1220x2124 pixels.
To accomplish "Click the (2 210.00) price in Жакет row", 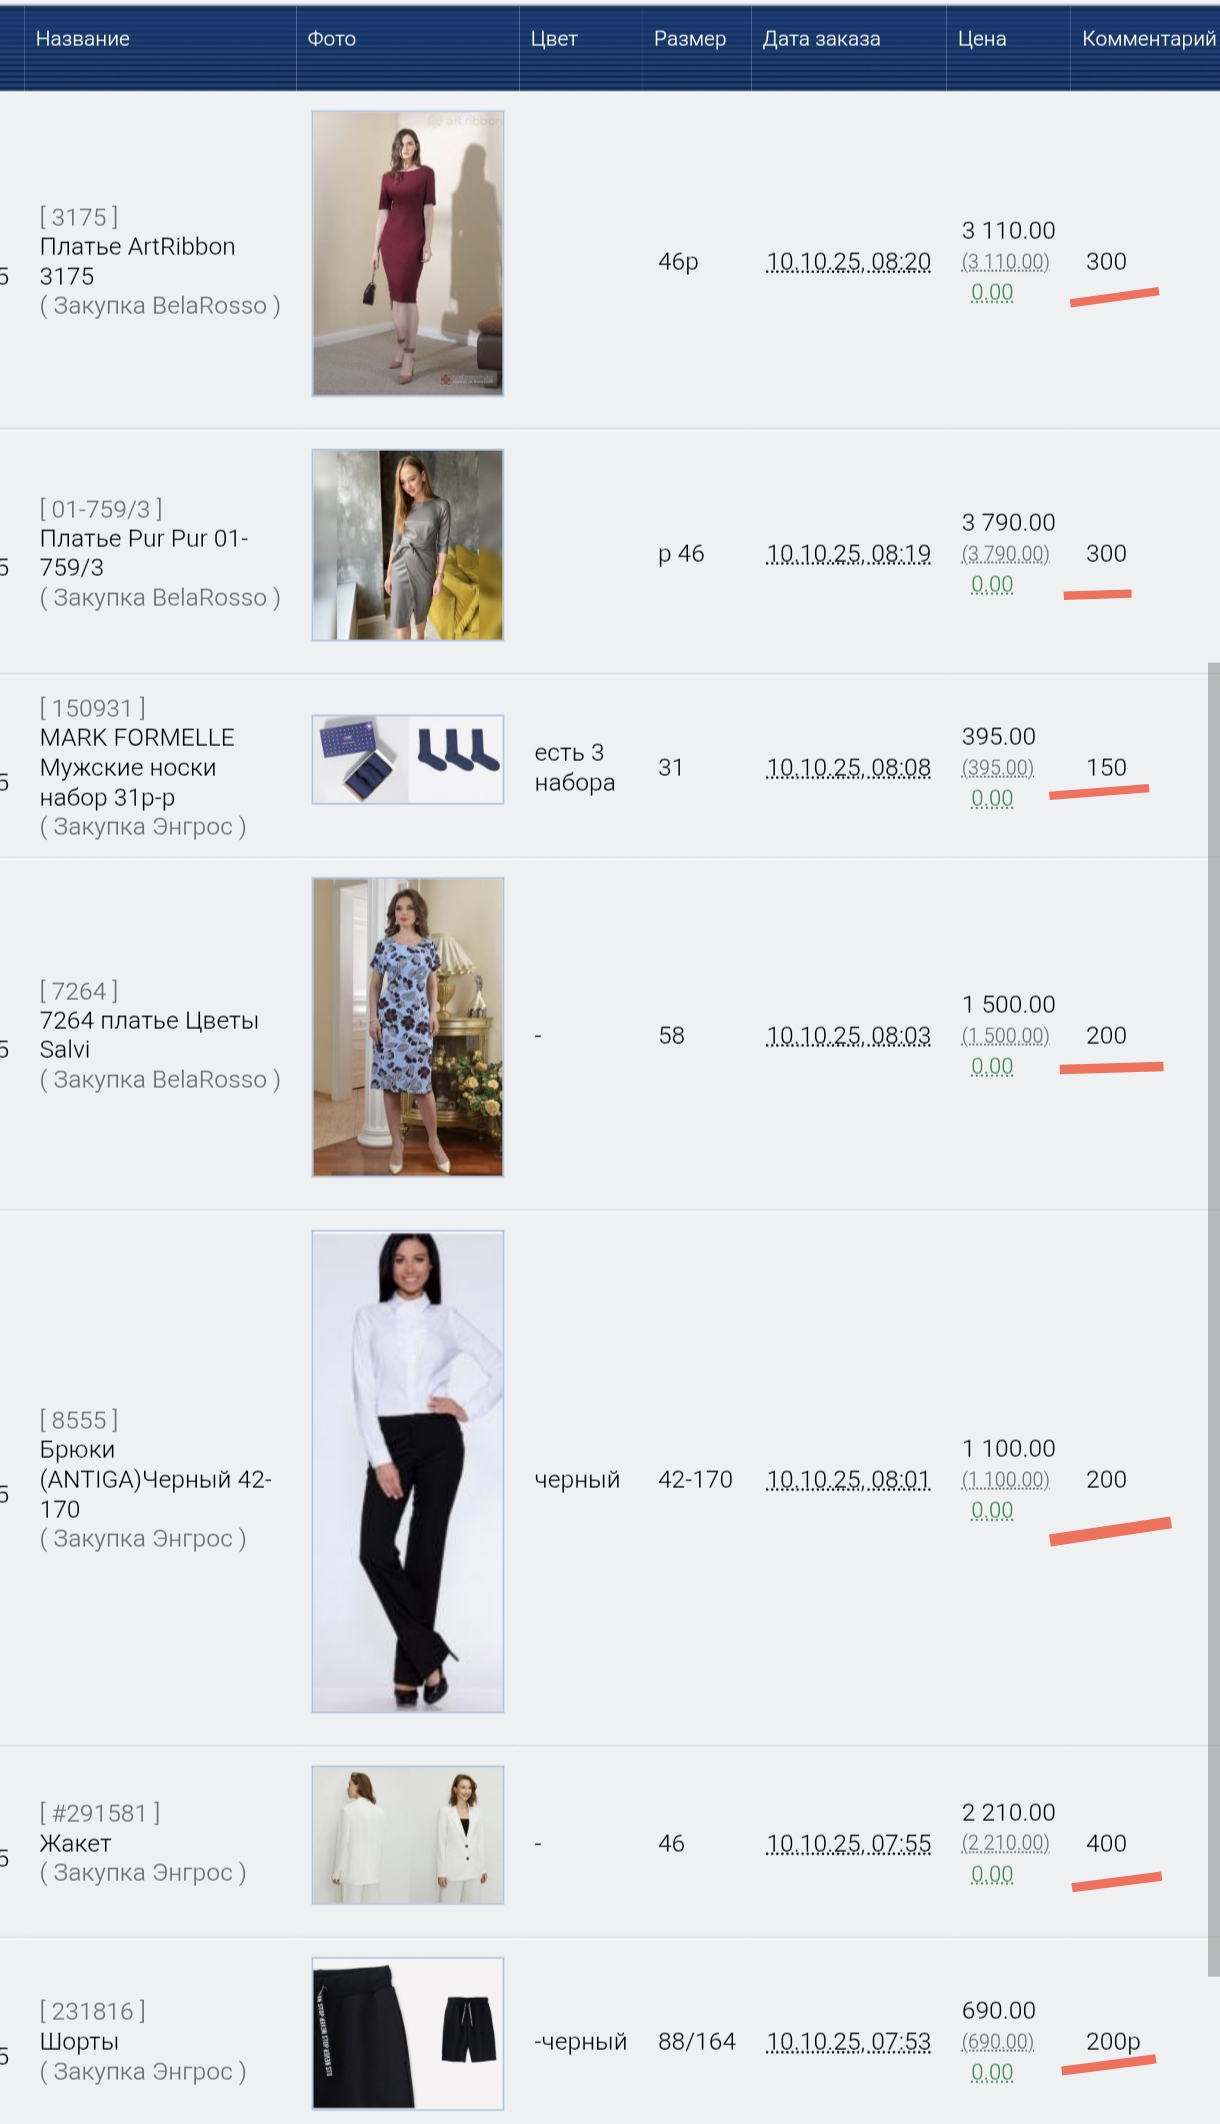I will tap(1005, 1843).
